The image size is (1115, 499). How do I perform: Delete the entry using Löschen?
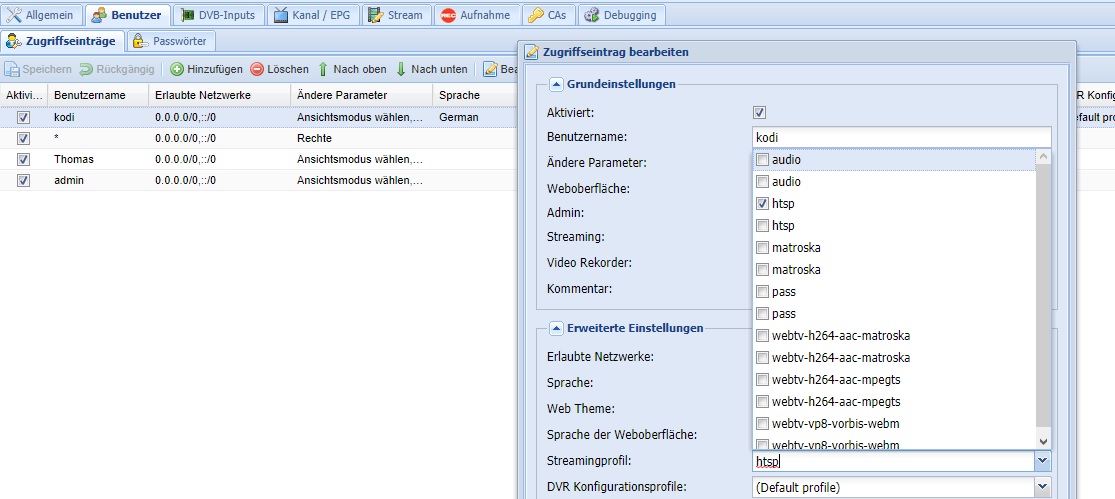coord(279,69)
